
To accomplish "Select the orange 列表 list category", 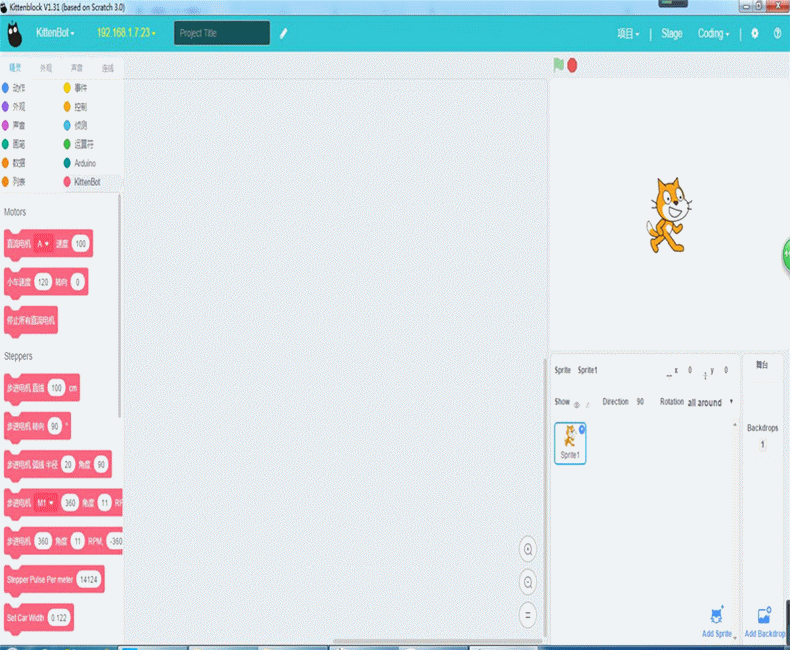I will pyautogui.click(x=14, y=181).
